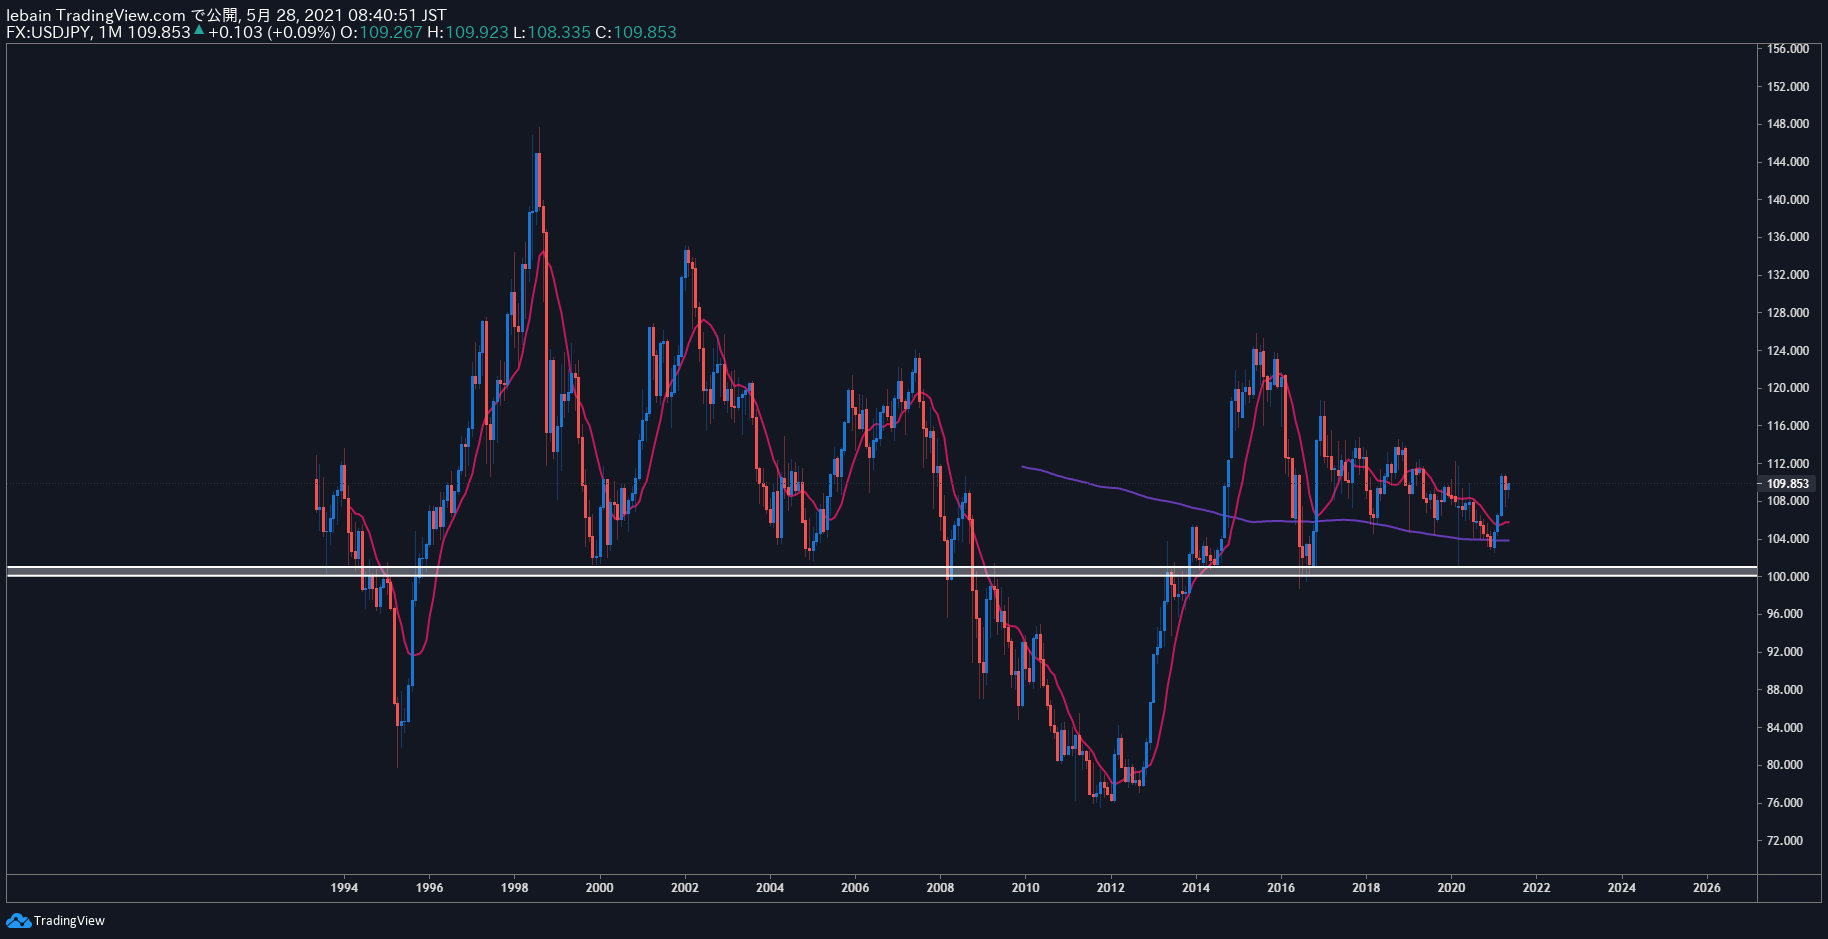
Task: Click the high value H:109.923
Action: [x=468, y=32]
